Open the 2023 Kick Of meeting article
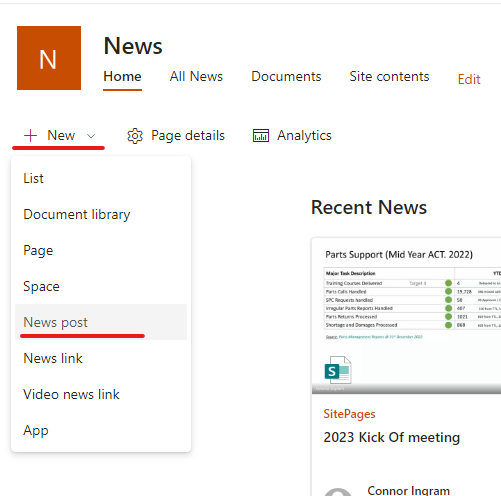The image size is (501, 496). click(392, 437)
